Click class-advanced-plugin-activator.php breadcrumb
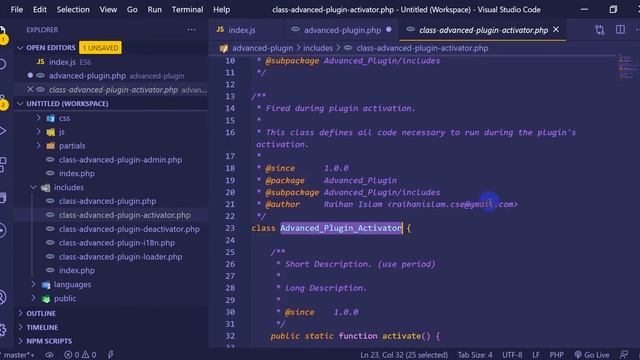This screenshot has width=640, height=360. 422,48
